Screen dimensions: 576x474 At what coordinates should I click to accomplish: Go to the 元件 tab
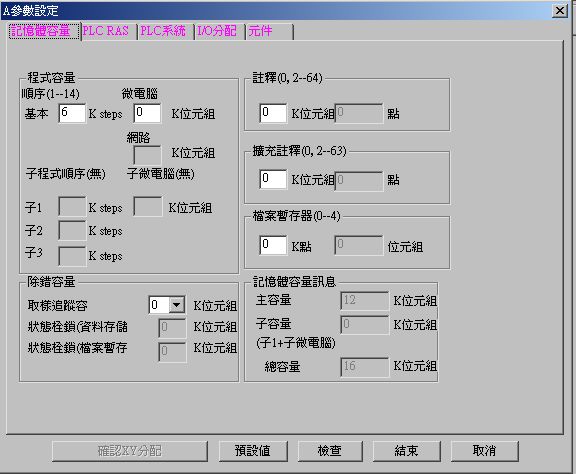coord(270,31)
